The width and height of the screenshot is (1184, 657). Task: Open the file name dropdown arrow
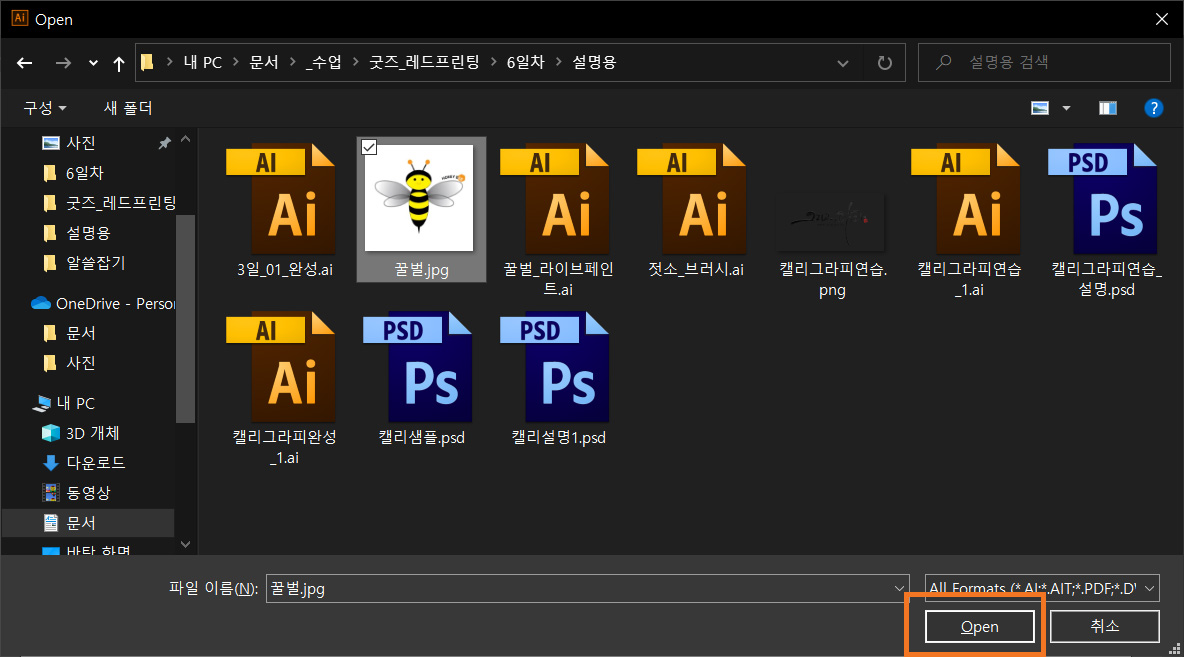899,588
